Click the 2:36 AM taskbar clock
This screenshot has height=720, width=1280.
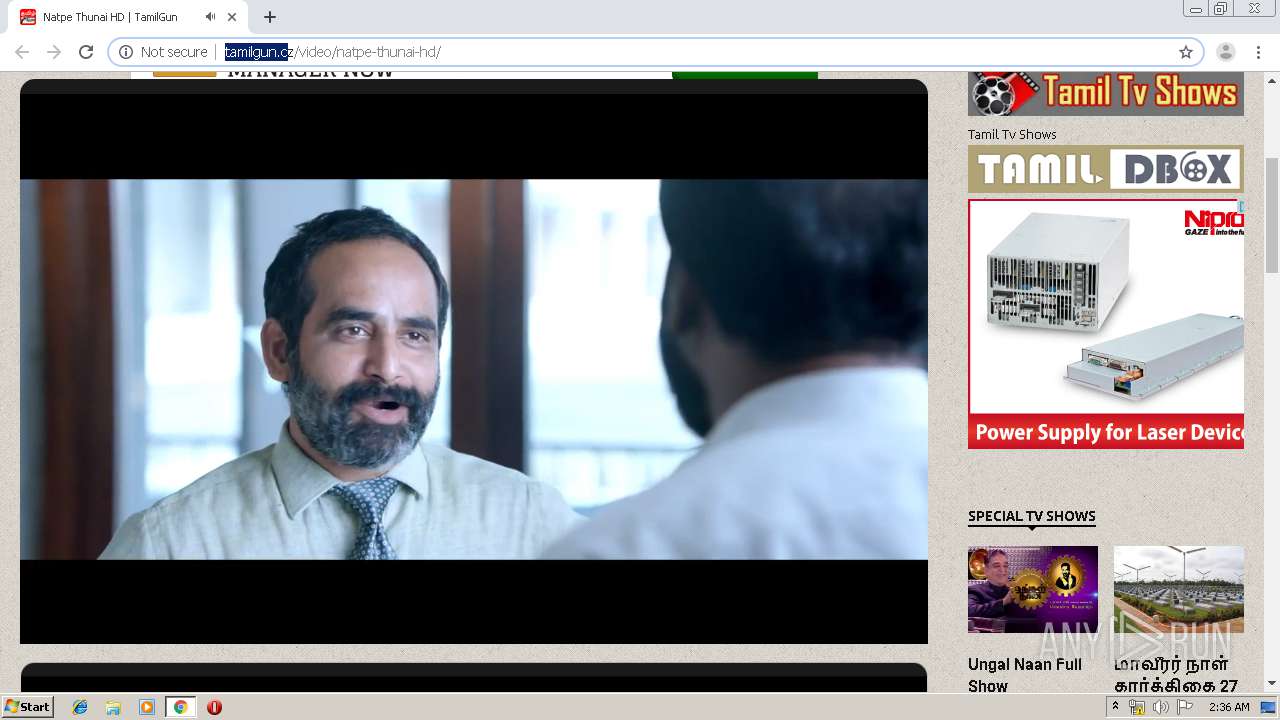click(x=1229, y=707)
